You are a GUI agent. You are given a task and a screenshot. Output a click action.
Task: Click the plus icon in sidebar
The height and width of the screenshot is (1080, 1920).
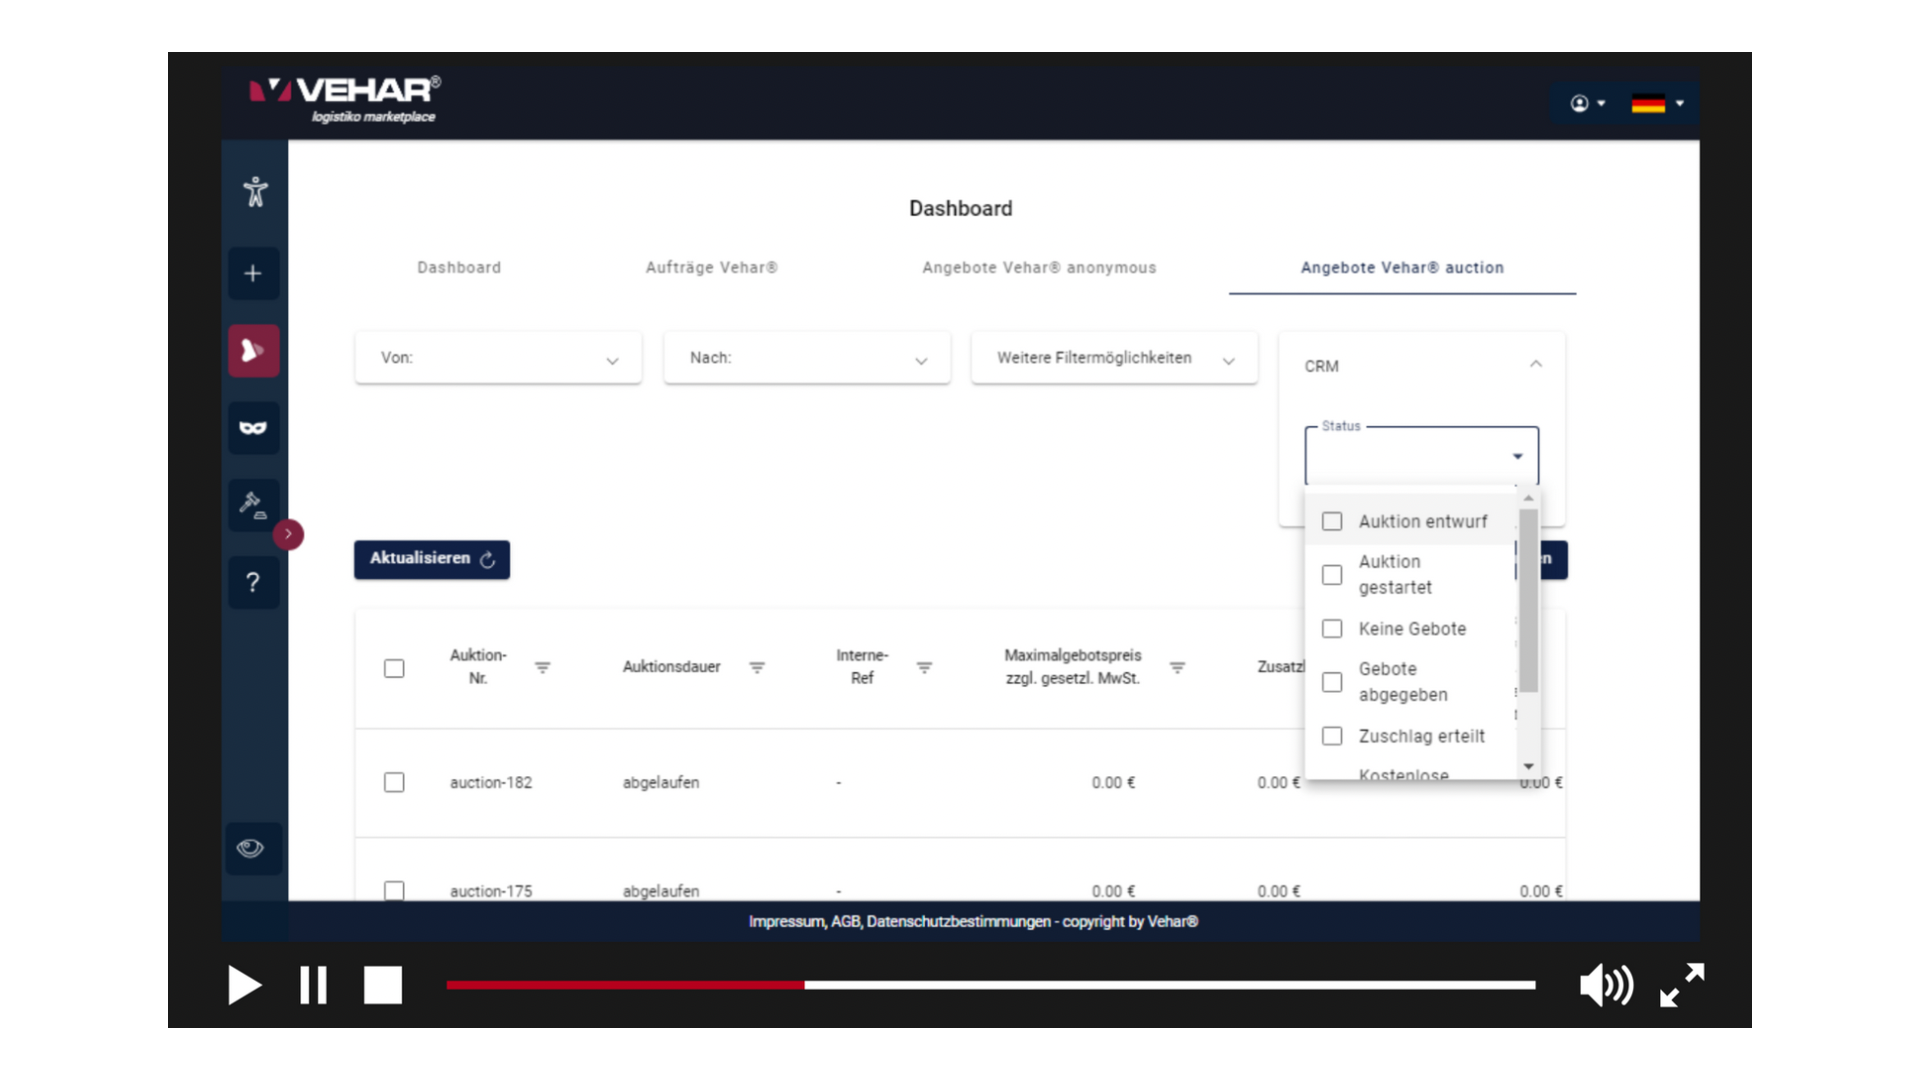coord(253,274)
